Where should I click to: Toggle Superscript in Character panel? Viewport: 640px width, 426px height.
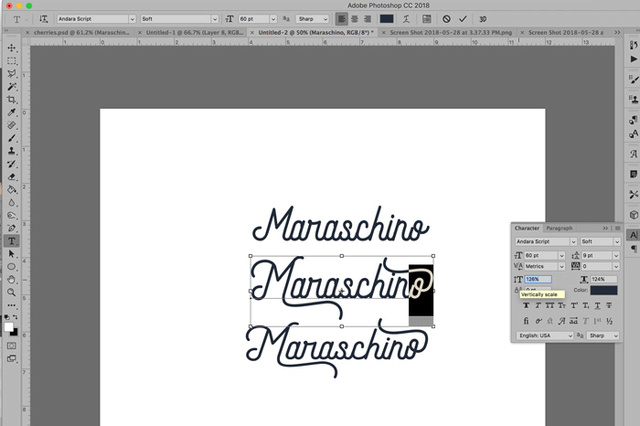[x=574, y=305]
